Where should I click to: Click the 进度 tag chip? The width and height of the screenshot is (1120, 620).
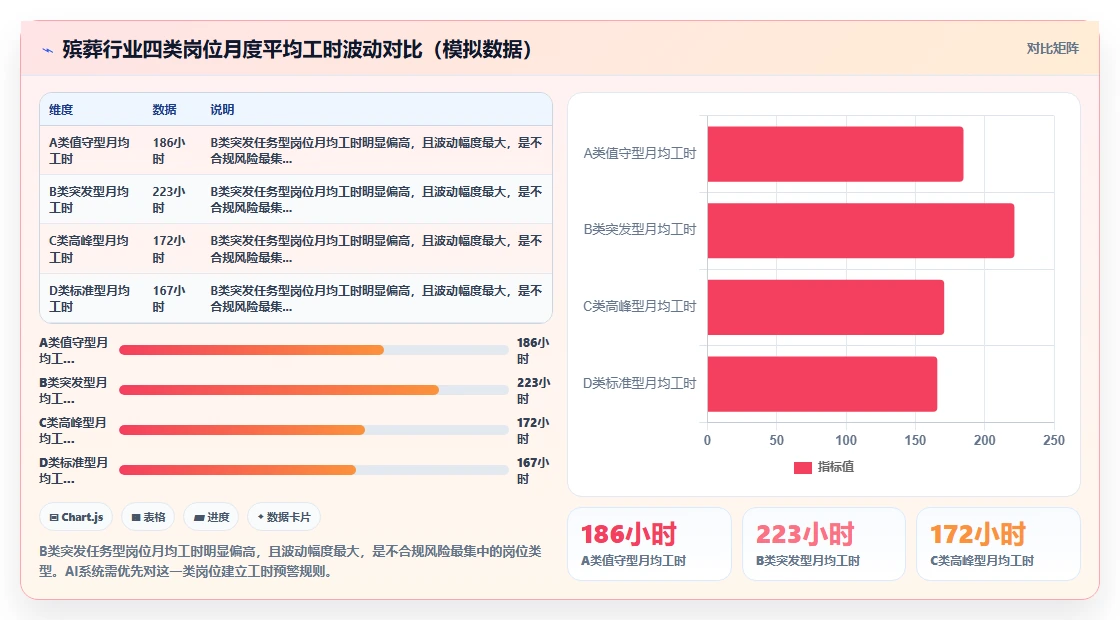pos(211,517)
